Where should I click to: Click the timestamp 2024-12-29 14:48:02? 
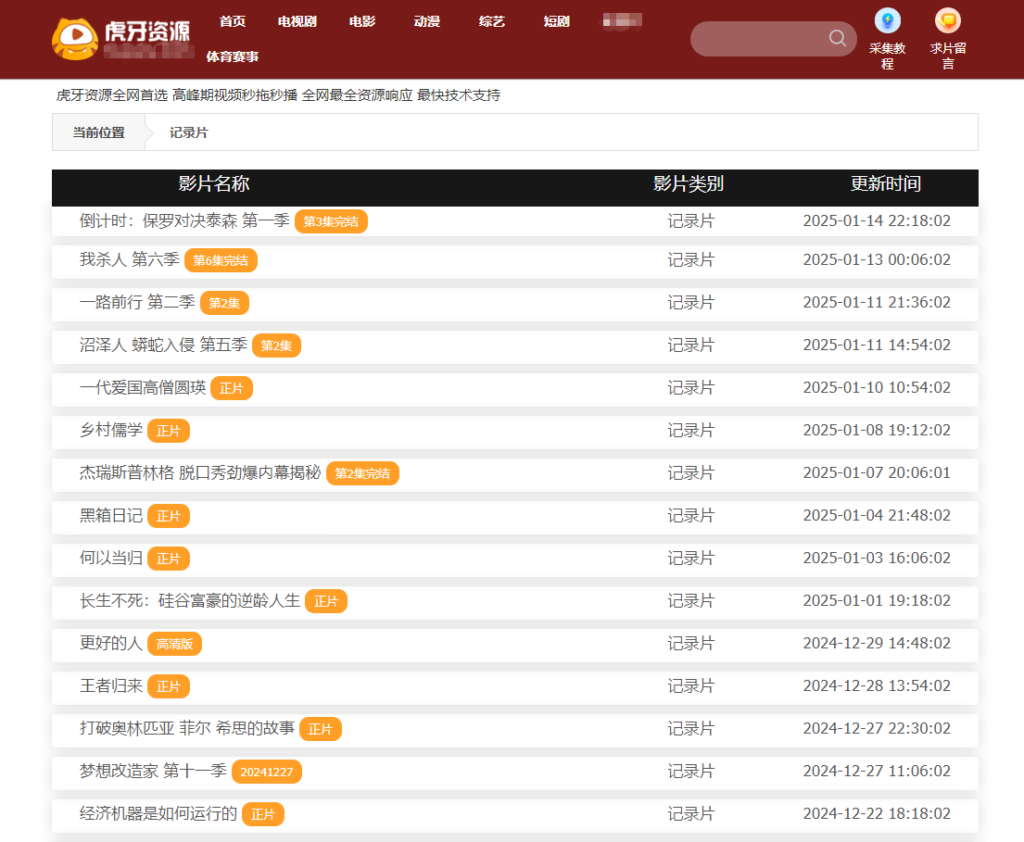click(x=877, y=643)
